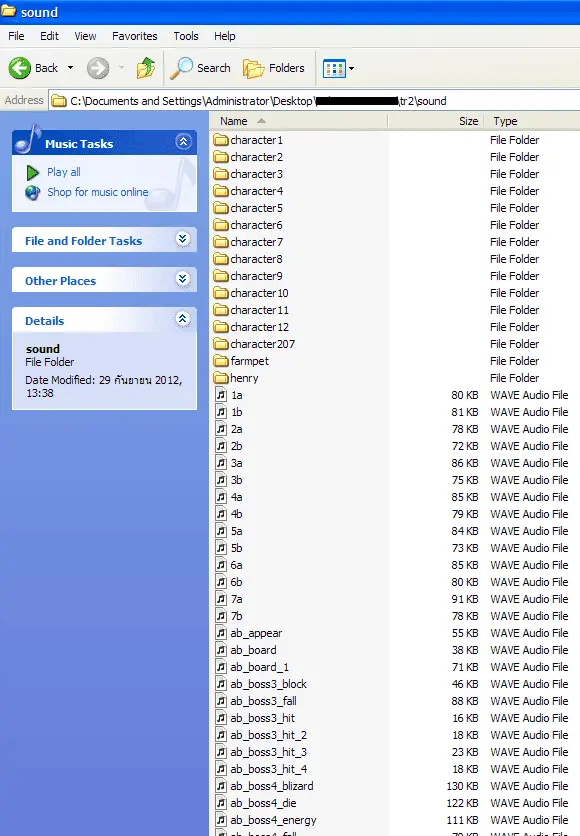Expand the Other Places panel

pos(183,279)
